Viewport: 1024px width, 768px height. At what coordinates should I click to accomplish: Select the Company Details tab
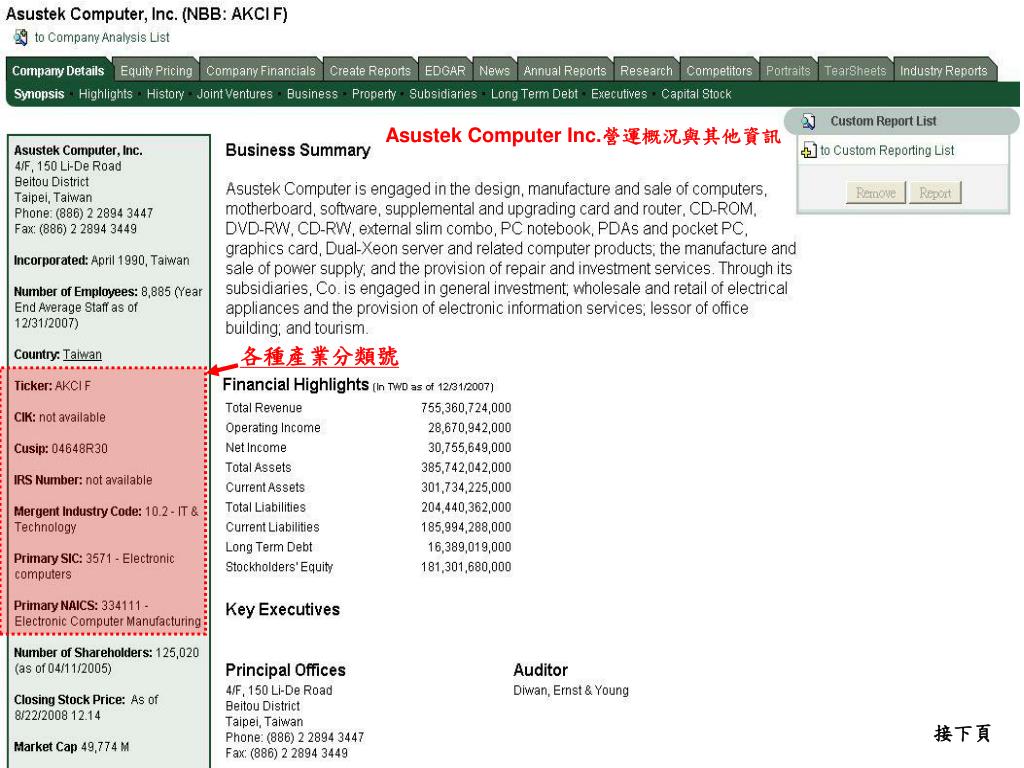click(58, 71)
